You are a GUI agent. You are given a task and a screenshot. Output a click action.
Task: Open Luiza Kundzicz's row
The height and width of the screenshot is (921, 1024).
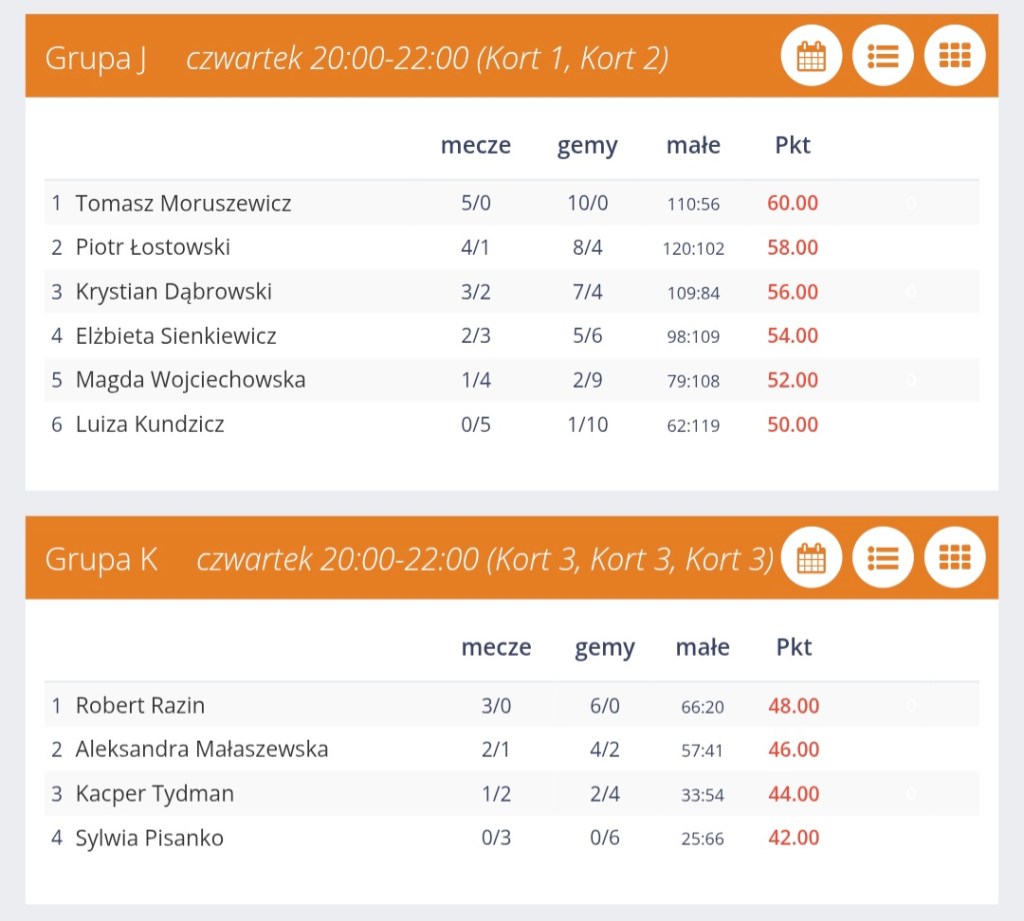[x=150, y=424]
